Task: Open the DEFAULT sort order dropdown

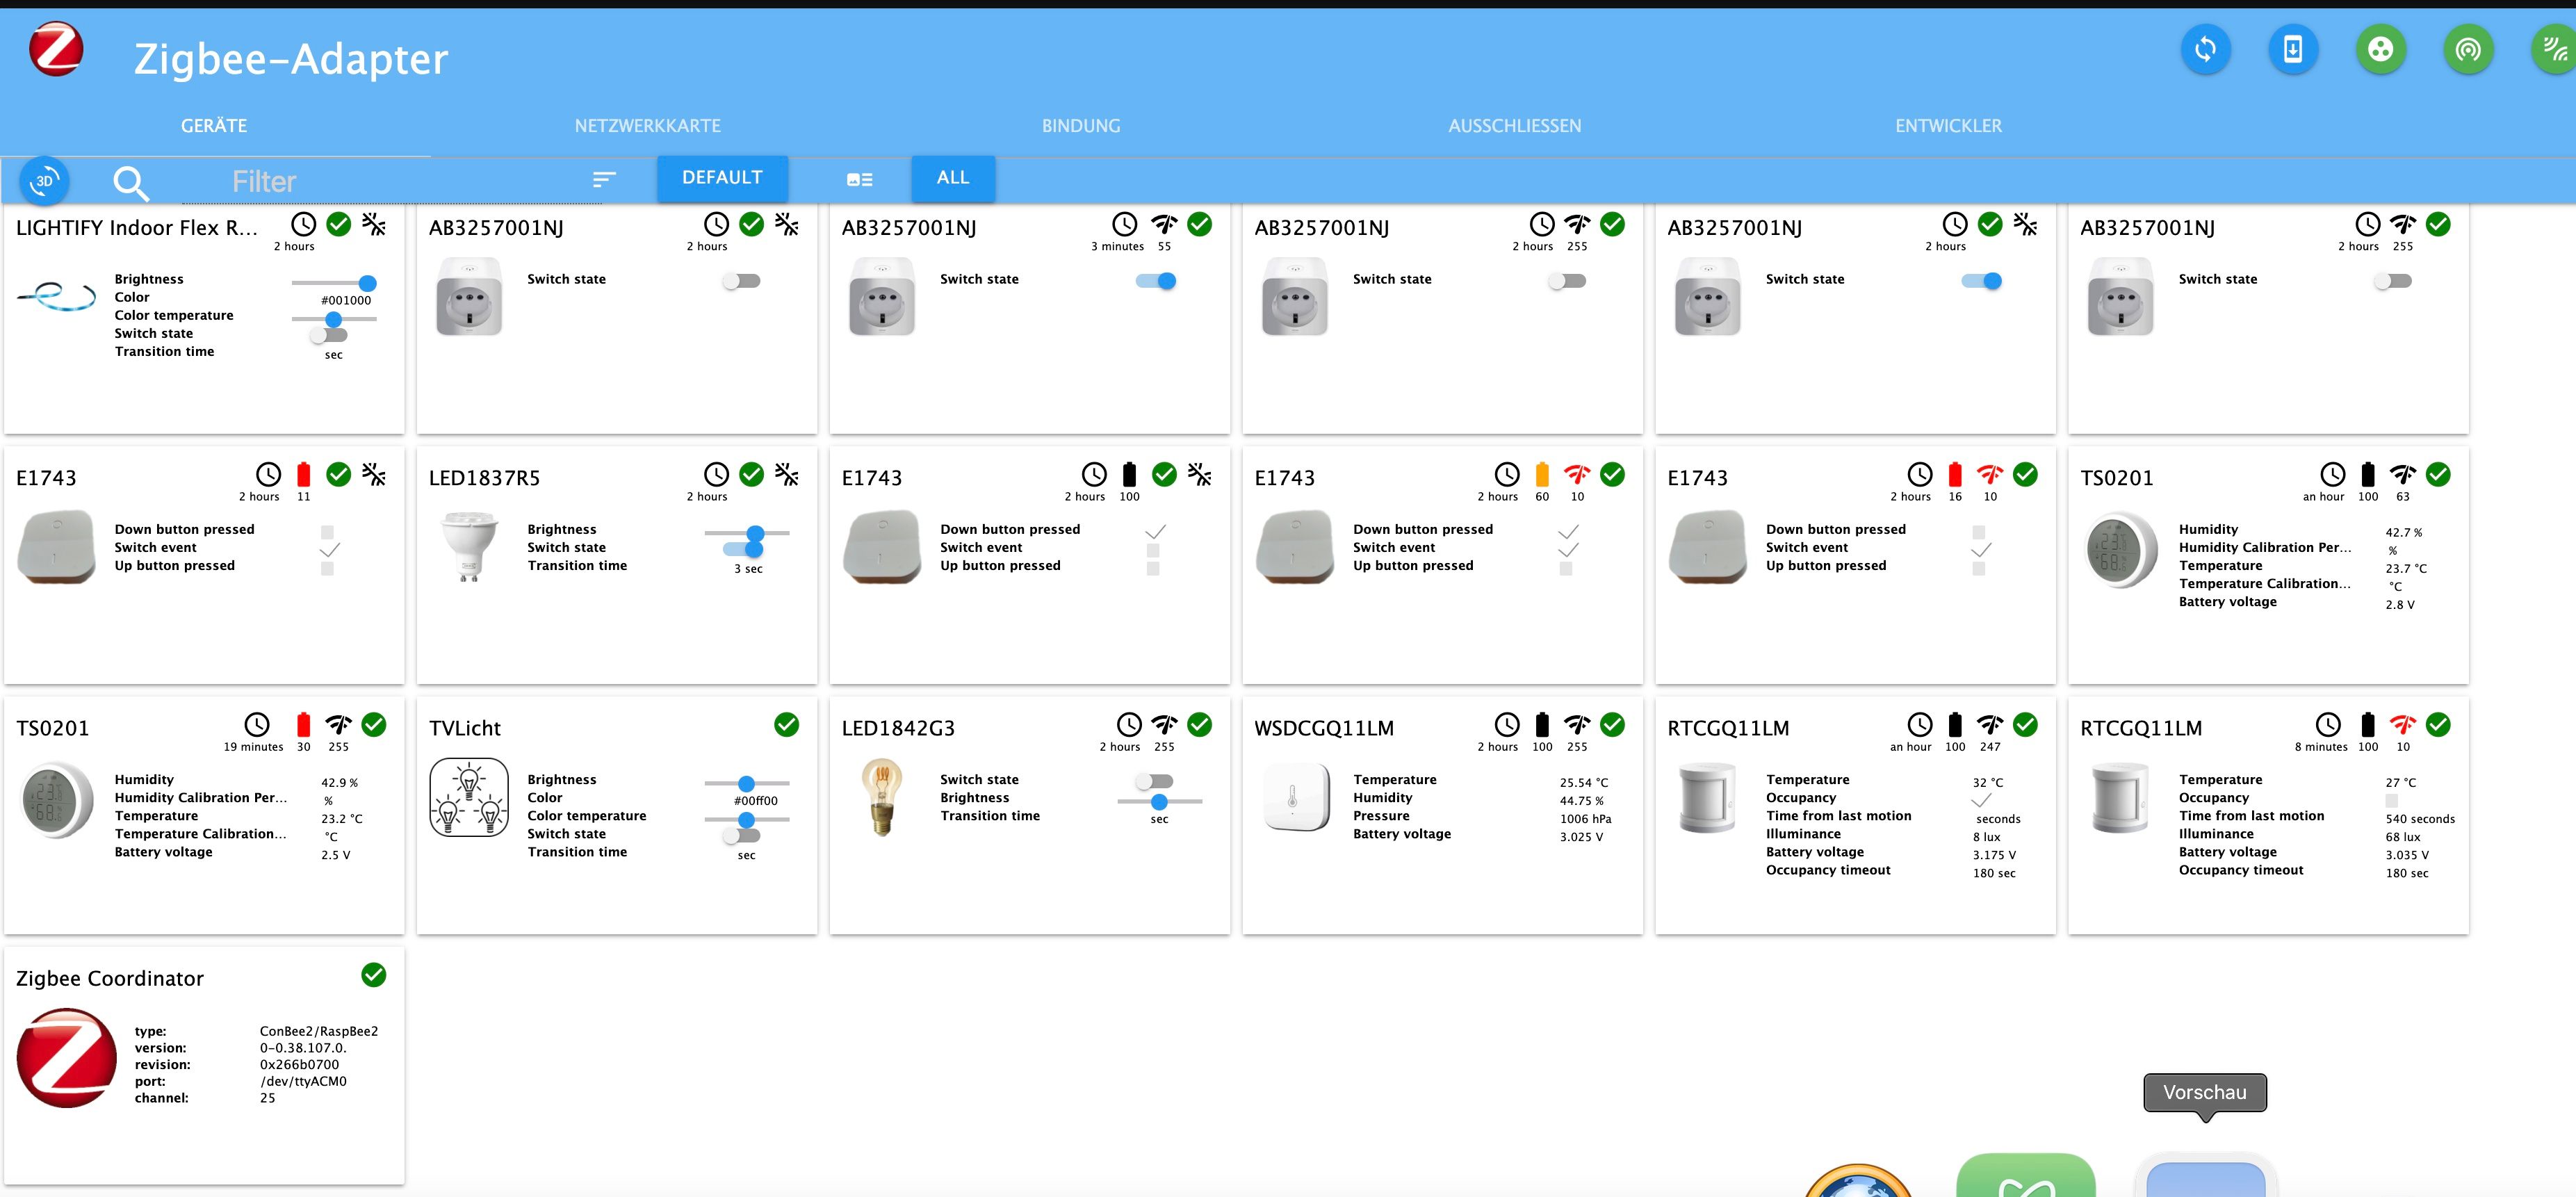Action: point(722,178)
